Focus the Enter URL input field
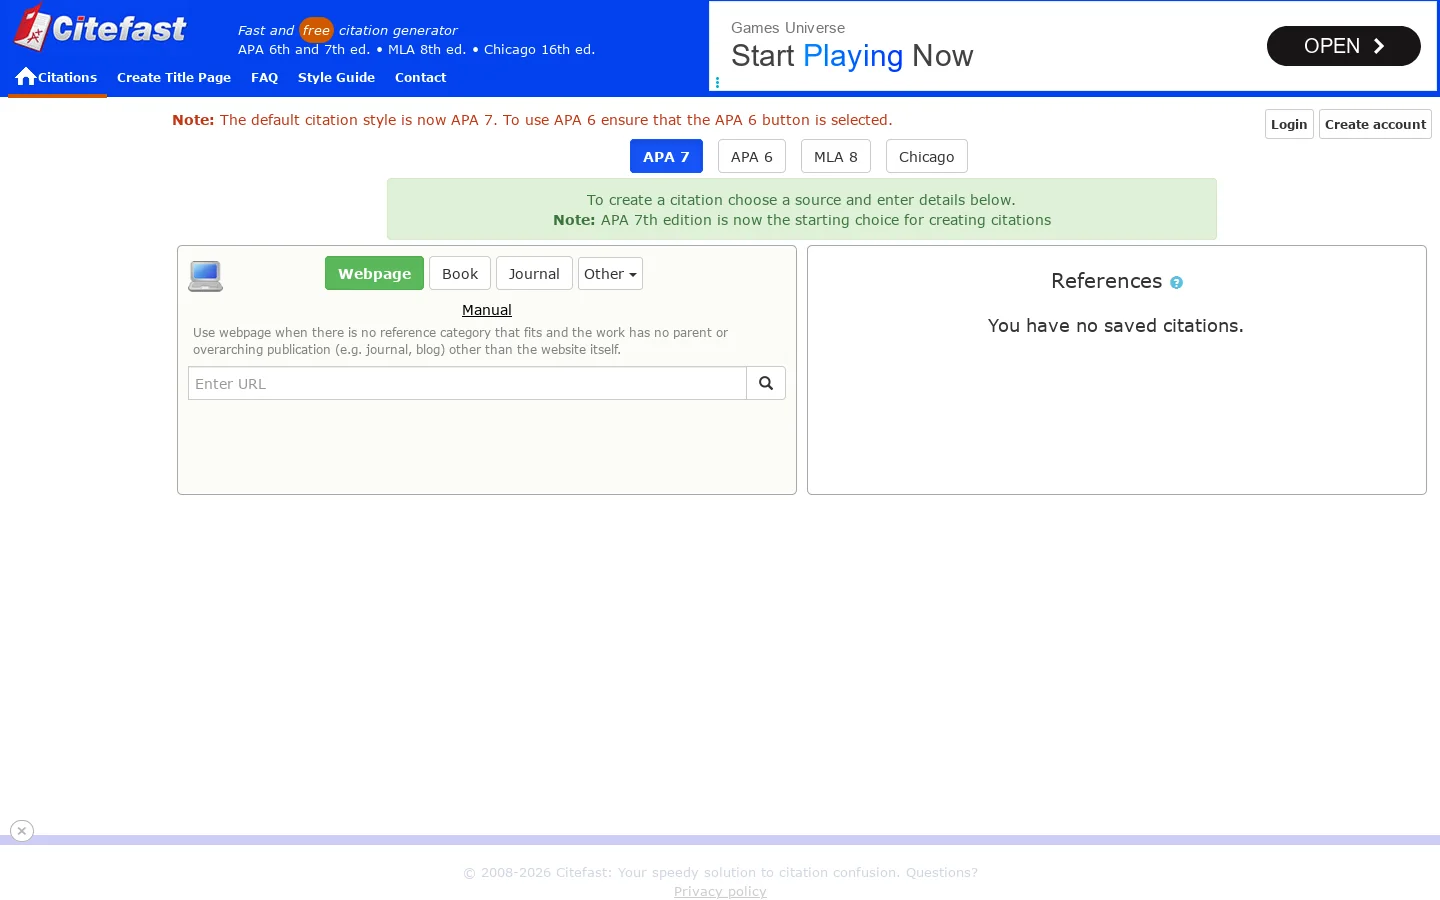 [x=467, y=383]
